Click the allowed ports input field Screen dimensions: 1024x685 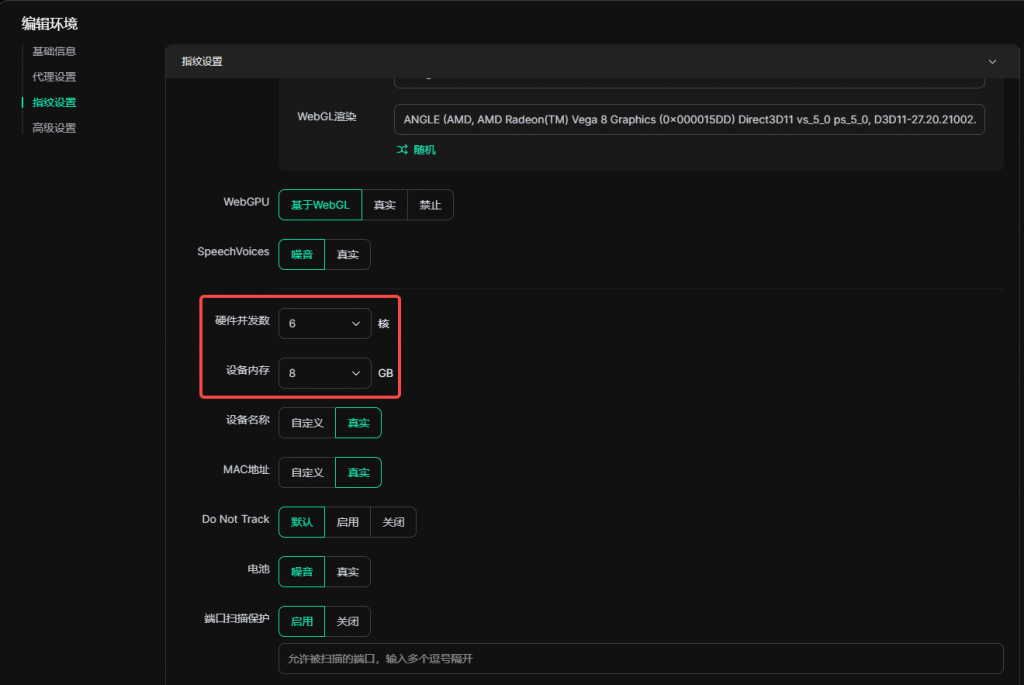[640, 659]
